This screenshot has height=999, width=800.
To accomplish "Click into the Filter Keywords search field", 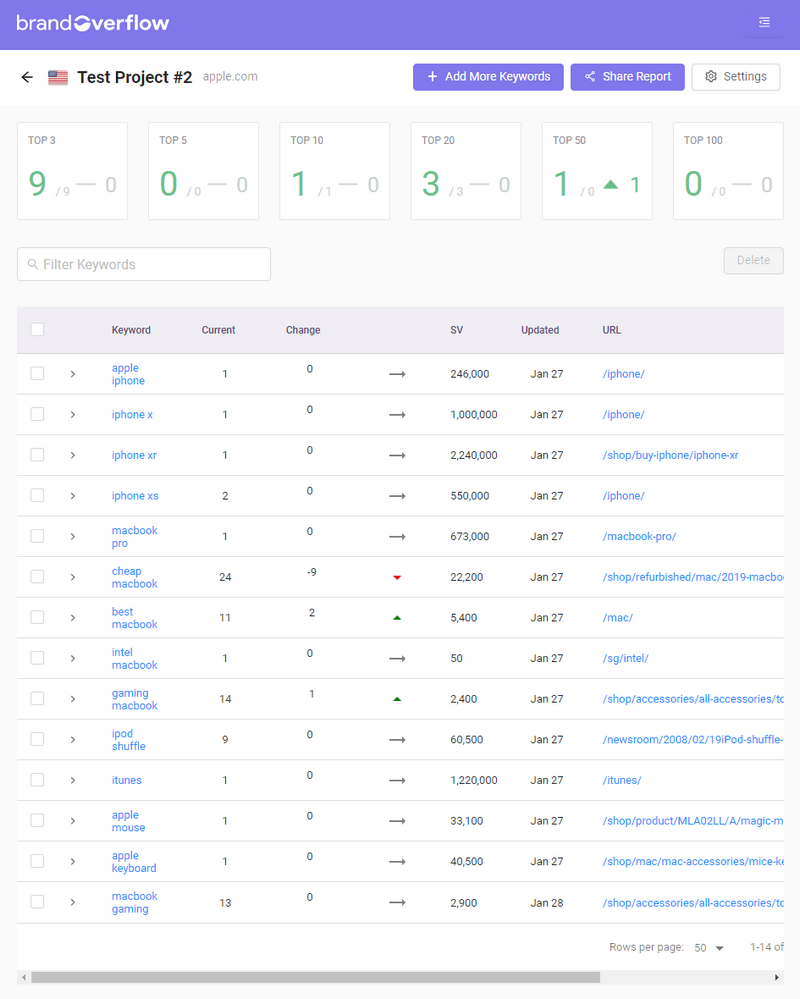I will [144, 264].
